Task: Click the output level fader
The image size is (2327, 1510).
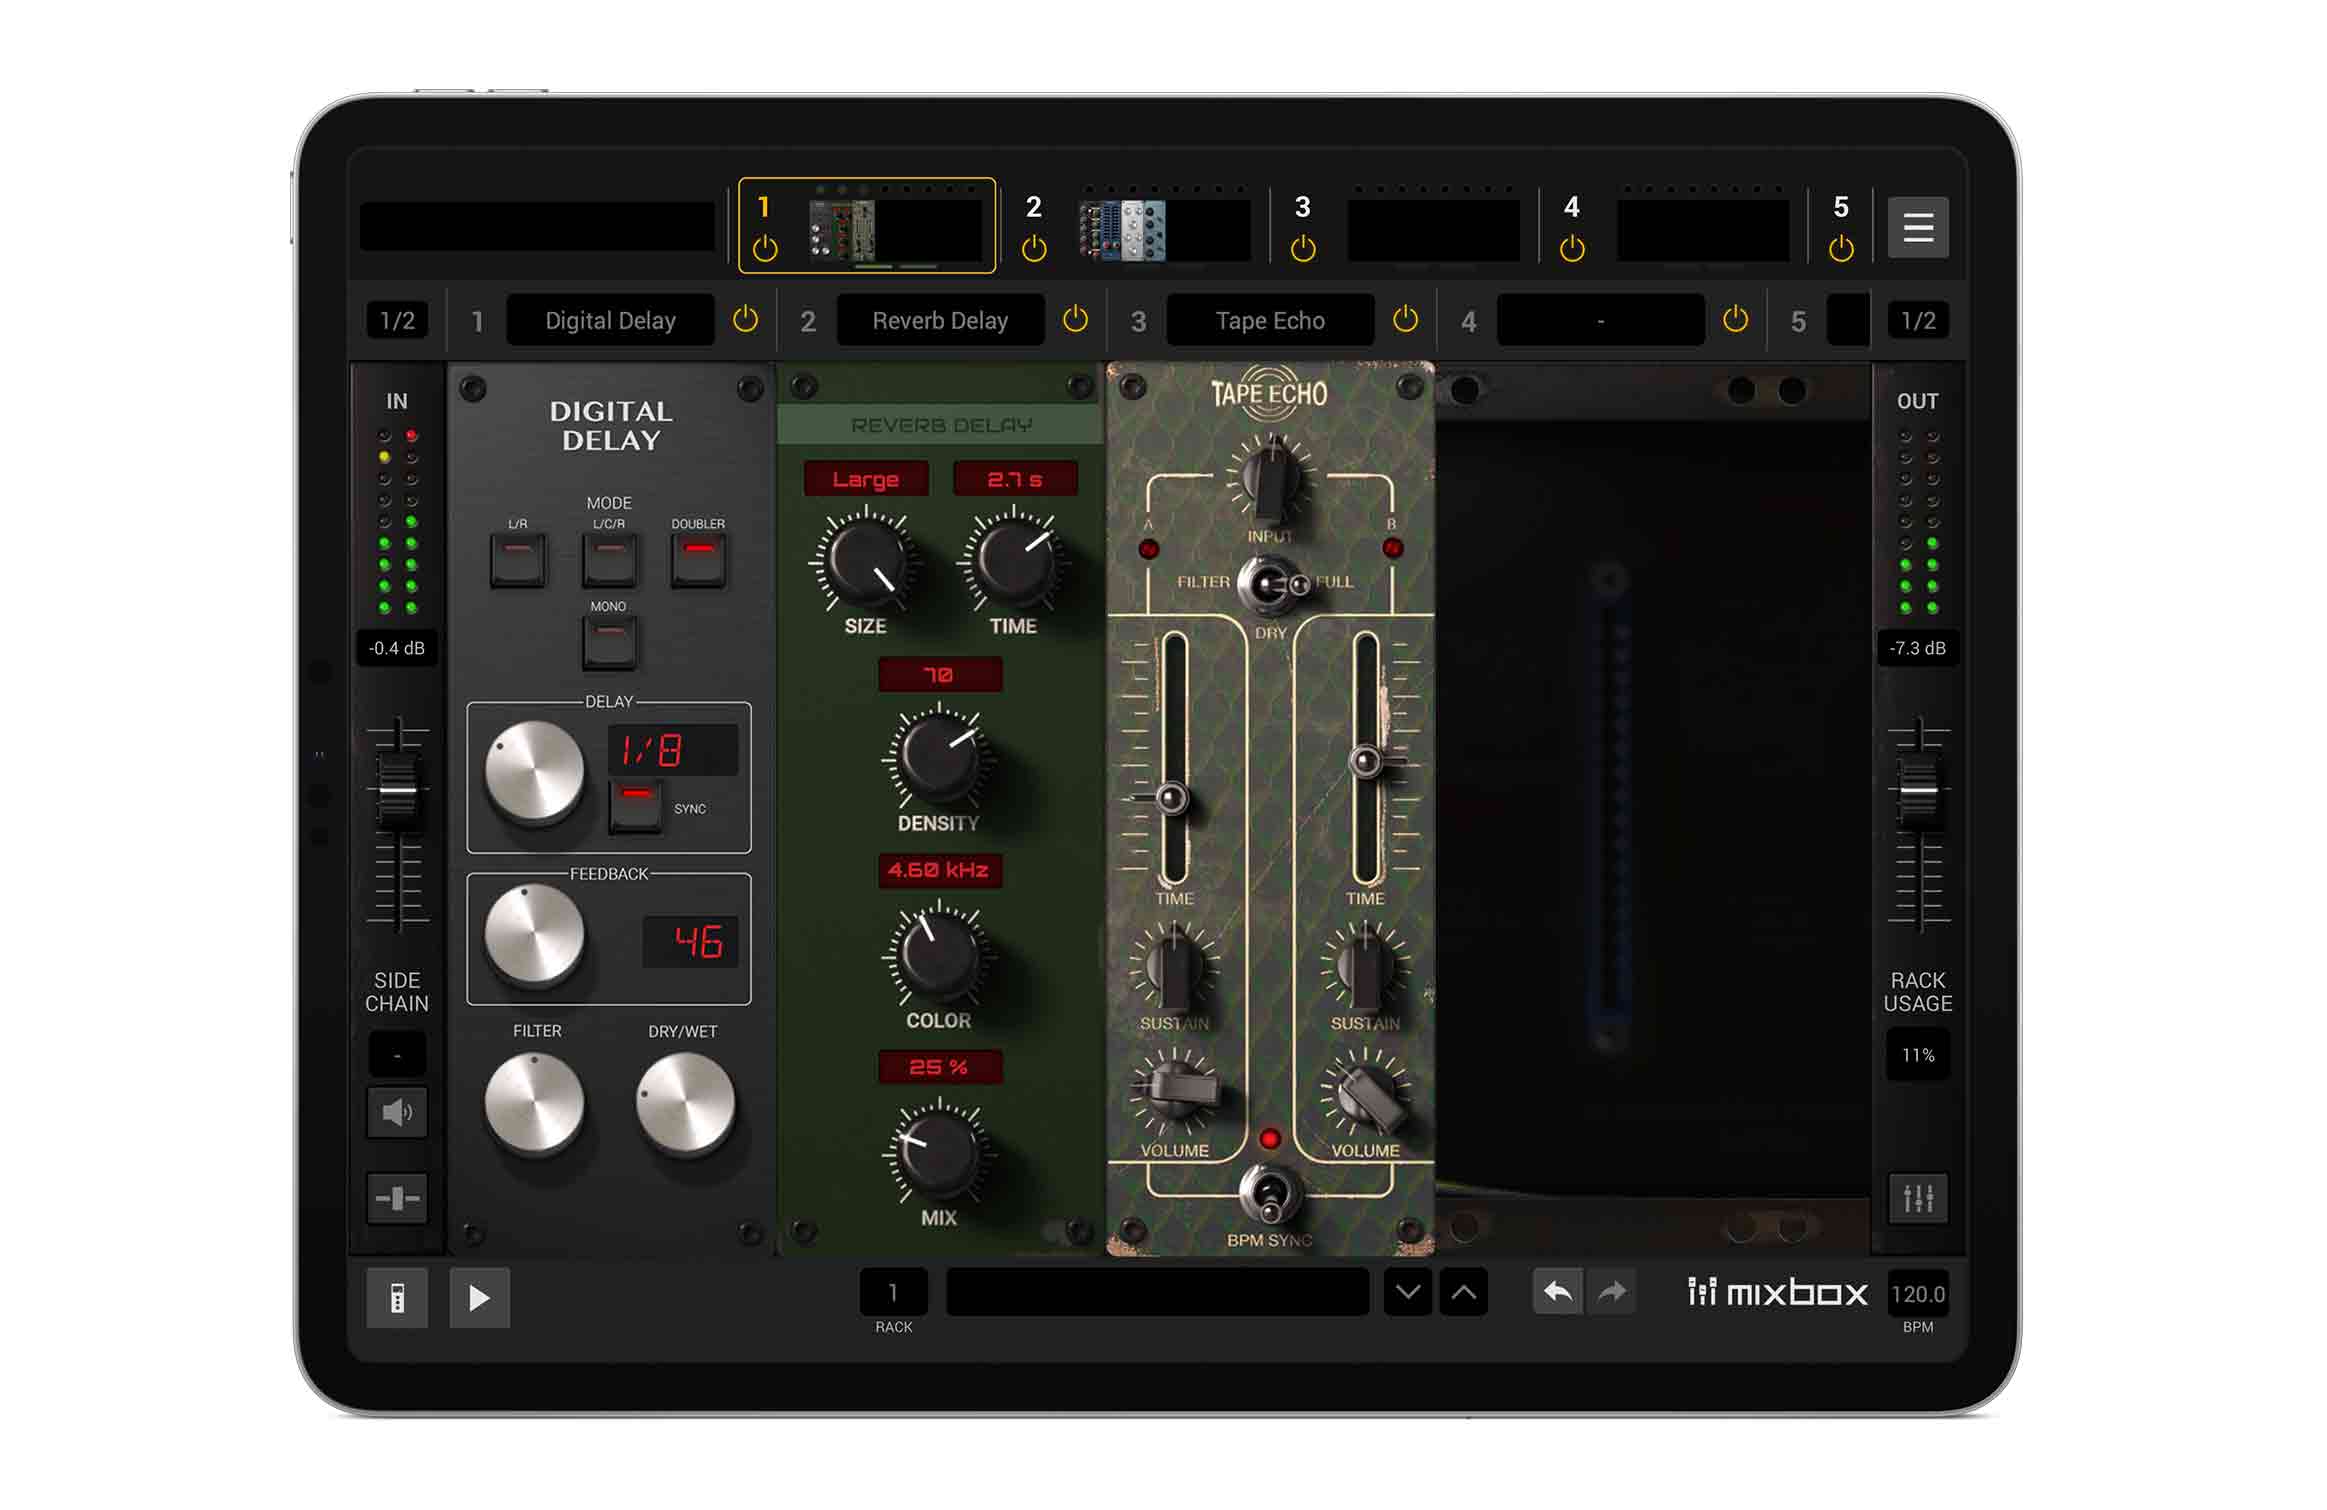Action: point(1918,792)
